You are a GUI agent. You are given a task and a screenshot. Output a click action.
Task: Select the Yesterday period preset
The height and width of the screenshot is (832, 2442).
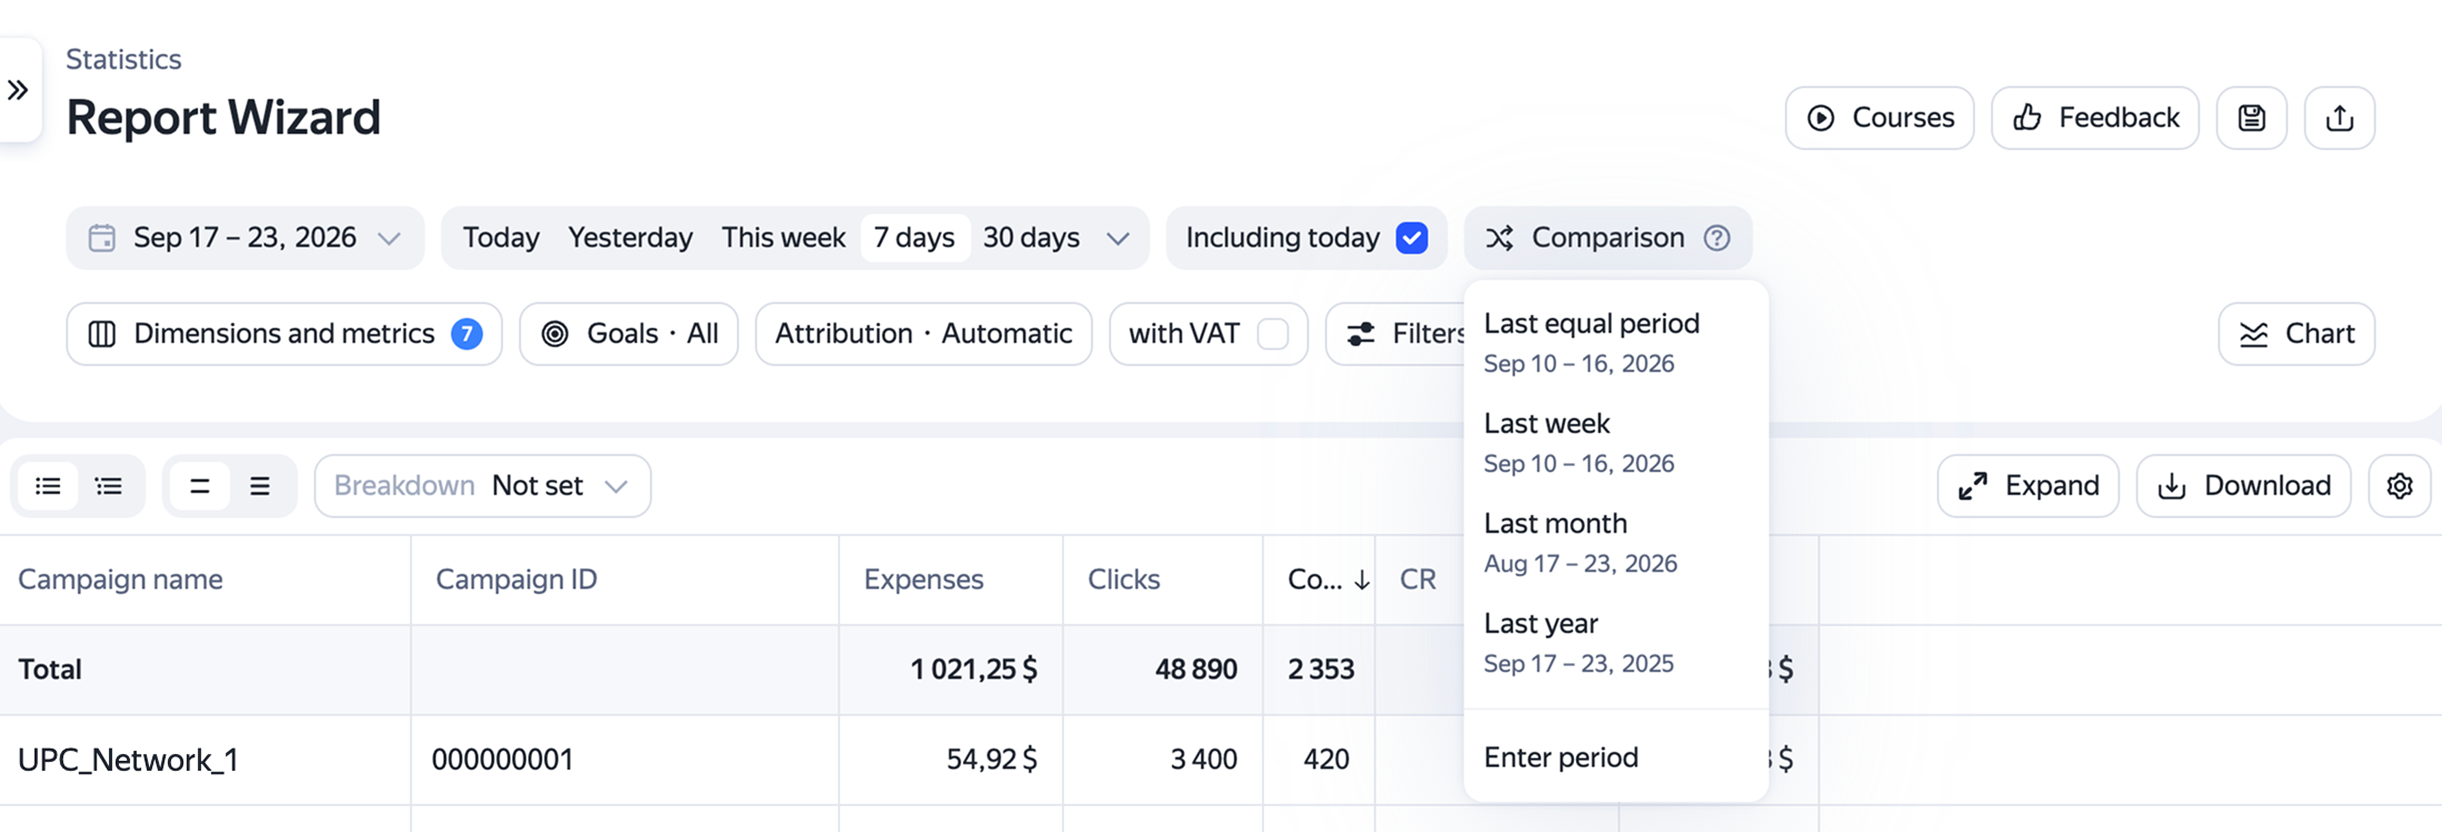pos(630,238)
